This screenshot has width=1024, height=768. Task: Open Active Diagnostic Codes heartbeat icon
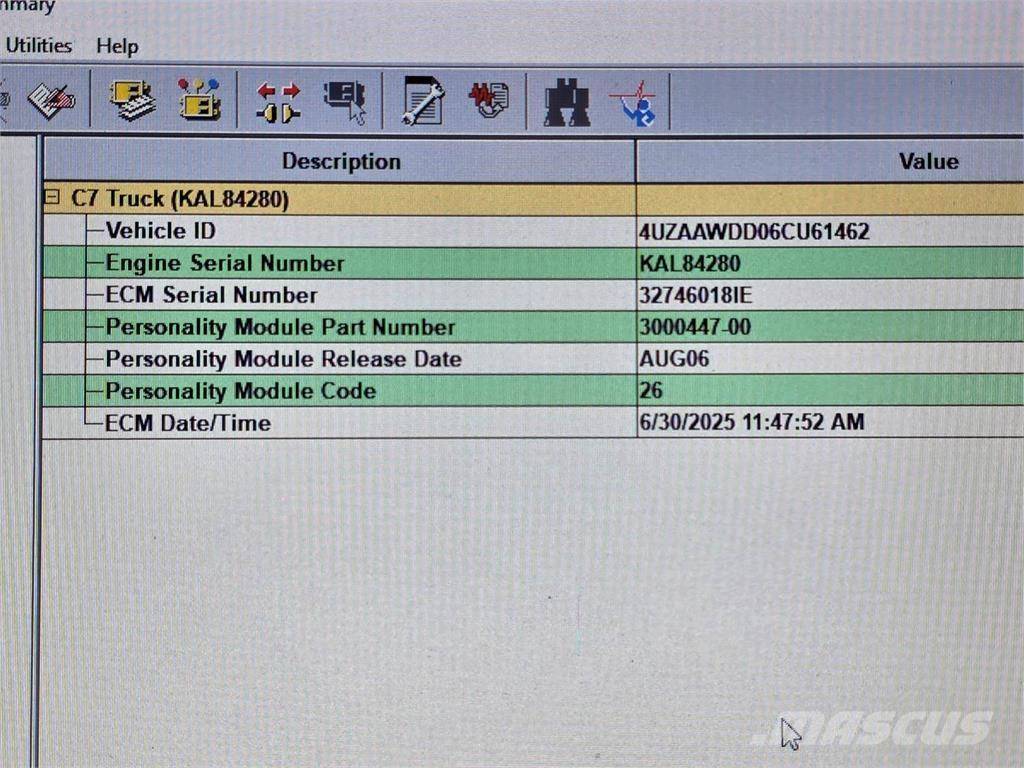pyautogui.click(x=488, y=99)
